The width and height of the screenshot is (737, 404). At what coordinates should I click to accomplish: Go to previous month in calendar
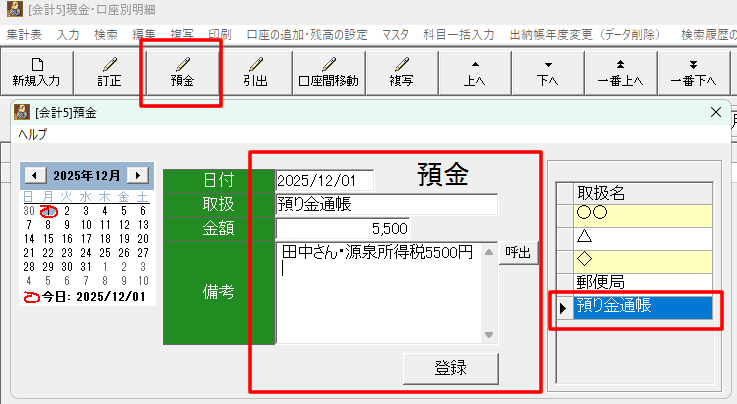click(33, 175)
